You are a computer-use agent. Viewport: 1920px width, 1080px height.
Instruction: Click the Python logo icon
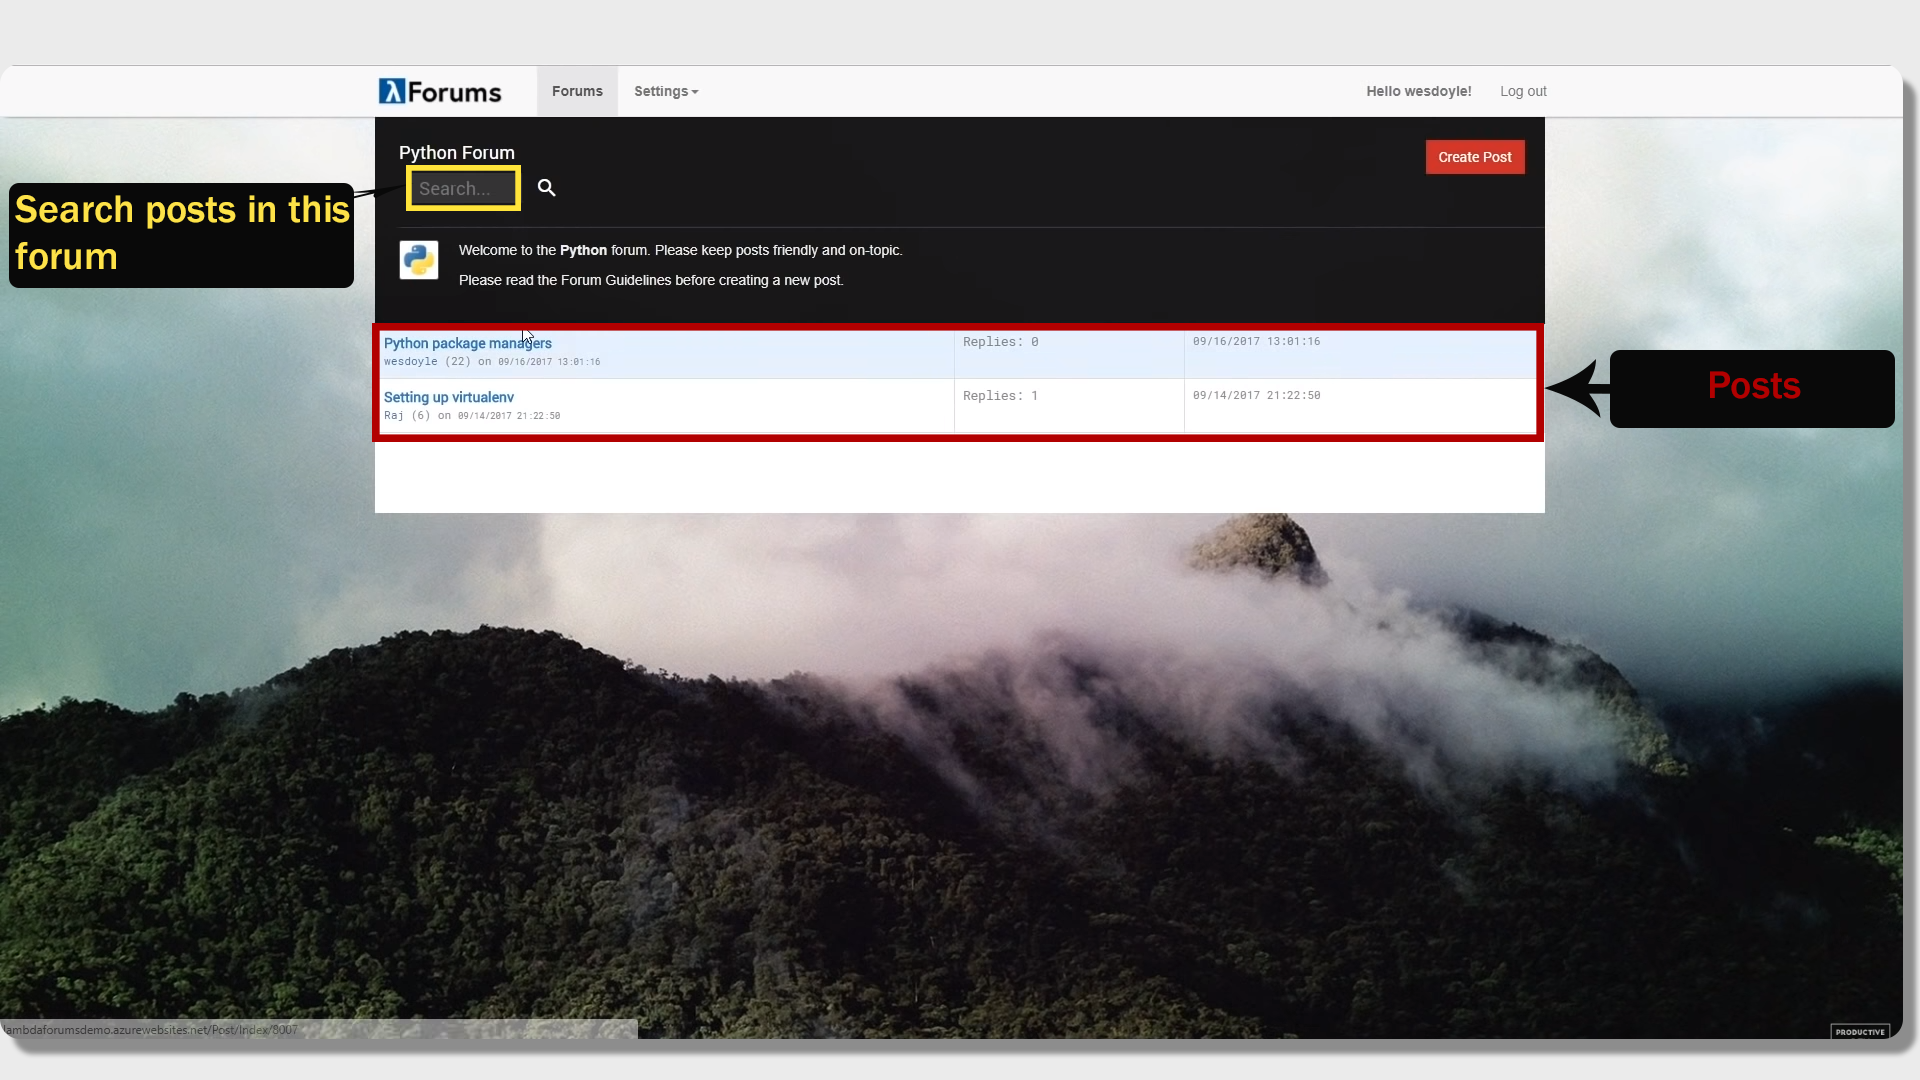click(419, 260)
